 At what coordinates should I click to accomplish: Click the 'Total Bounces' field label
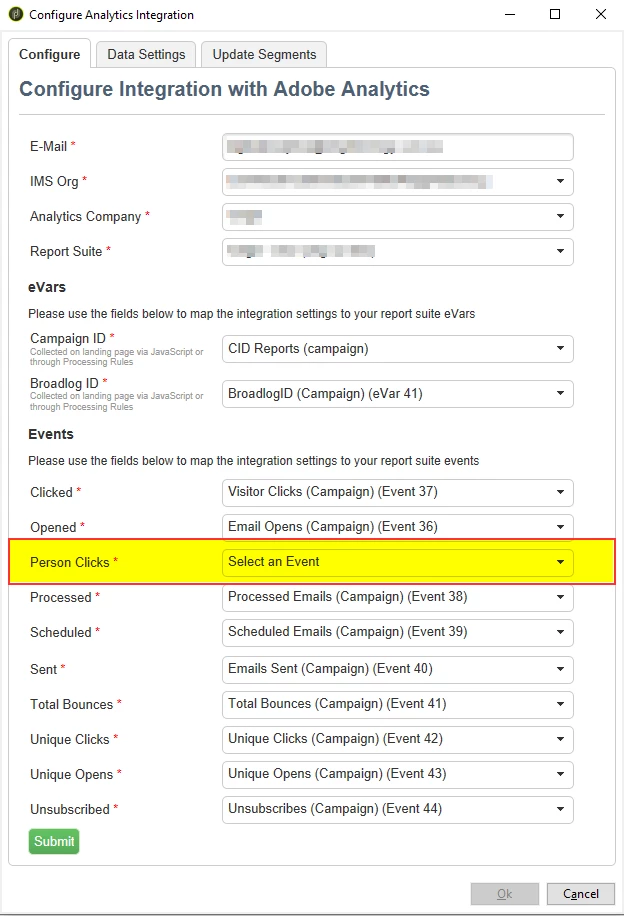tap(71, 704)
